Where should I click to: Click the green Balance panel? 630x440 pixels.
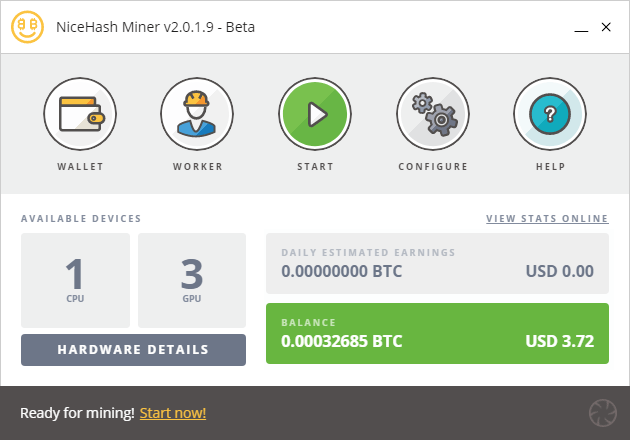(437, 334)
